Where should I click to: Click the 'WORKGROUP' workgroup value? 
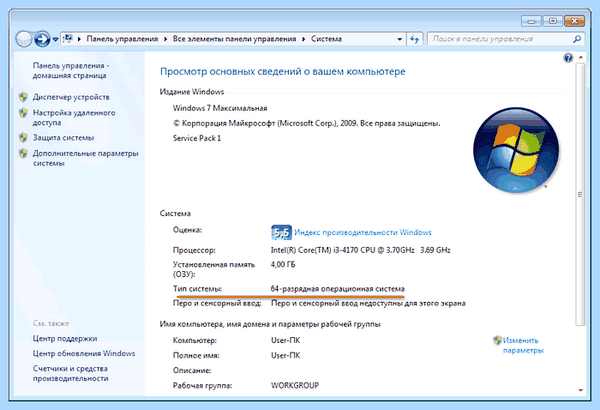tap(295, 385)
